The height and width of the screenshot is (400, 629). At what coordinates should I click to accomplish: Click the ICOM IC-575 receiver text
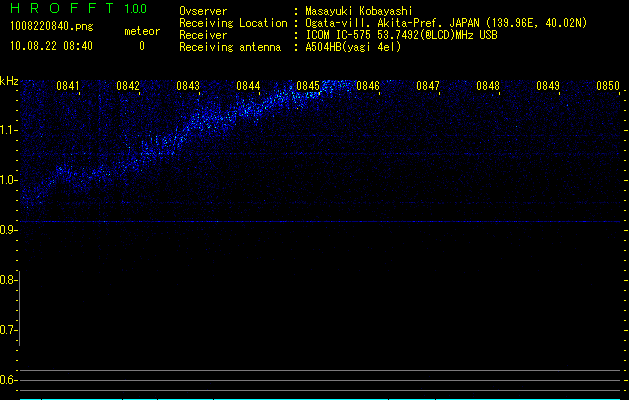point(401,35)
